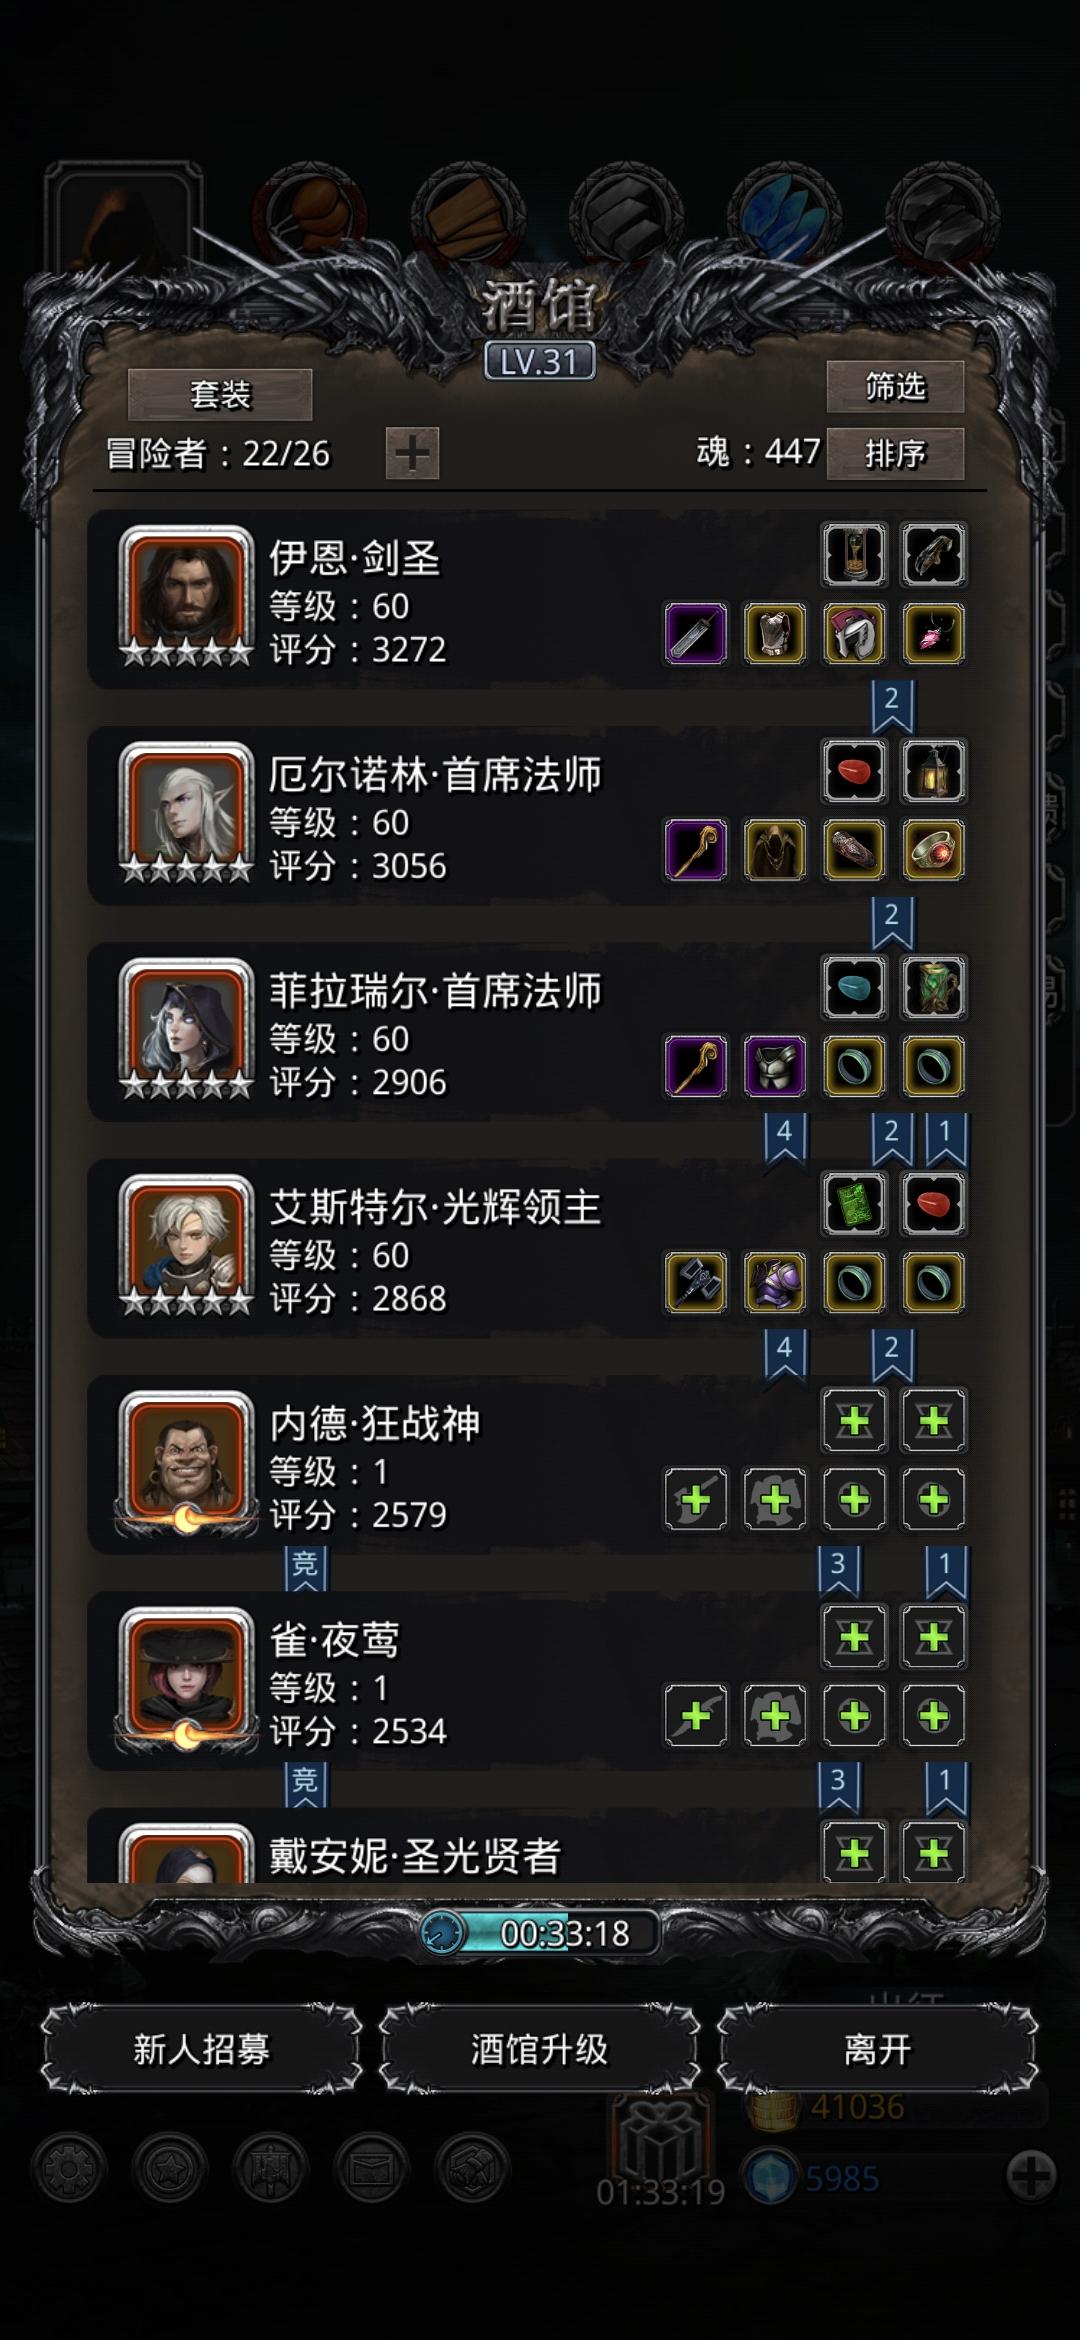1080x2340 pixels.
Task: Open the 排序 sort options
Action: tap(895, 454)
